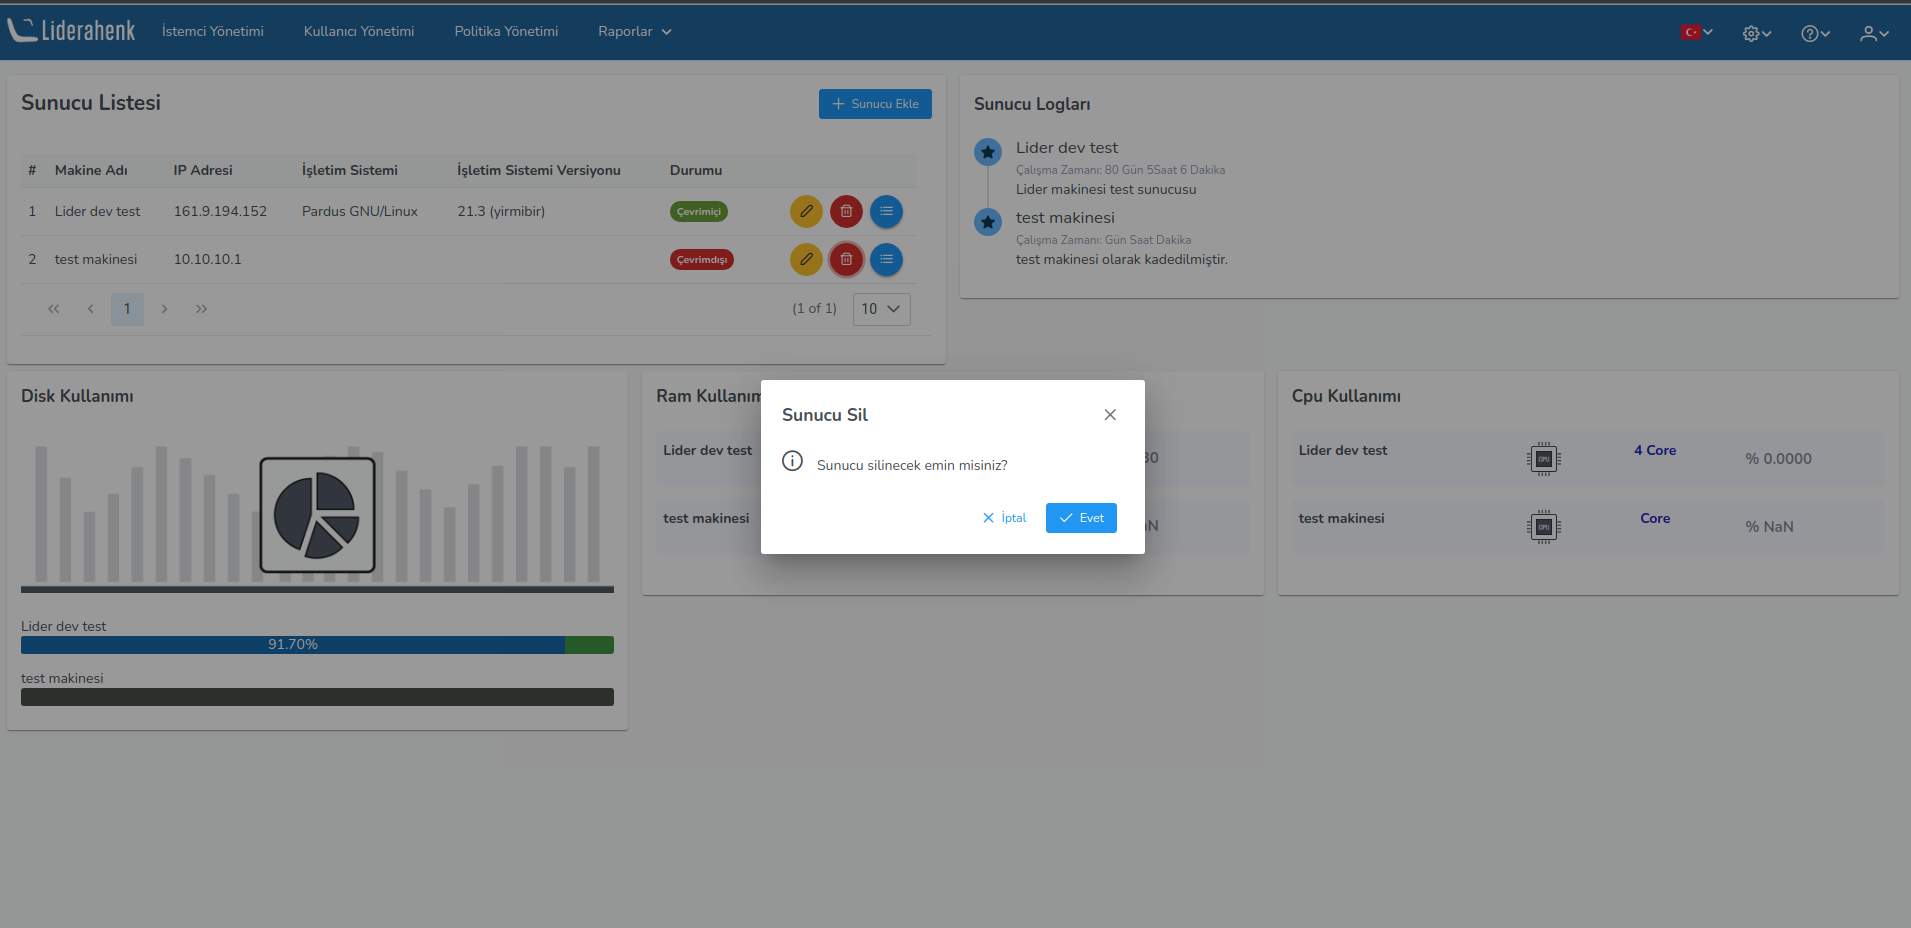This screenshot has height=928, width=1911.
Task: Confirm deletion with Evet button
Action: 1081,518
